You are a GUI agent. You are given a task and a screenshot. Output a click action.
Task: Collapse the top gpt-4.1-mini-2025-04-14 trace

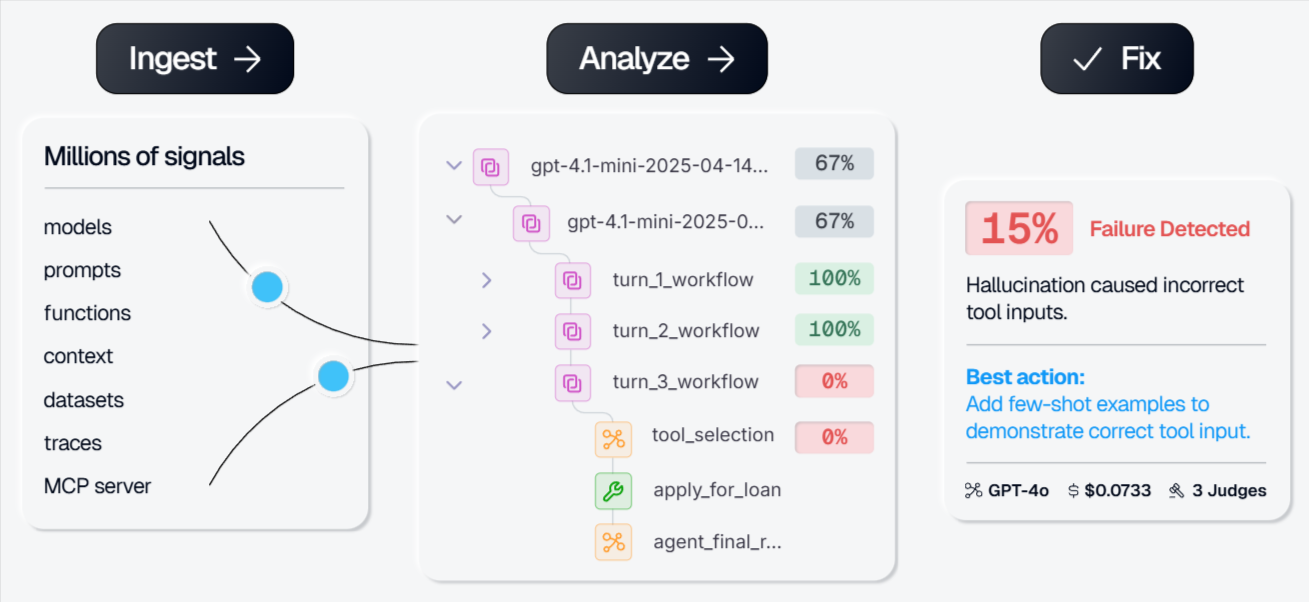coord(454,165)
